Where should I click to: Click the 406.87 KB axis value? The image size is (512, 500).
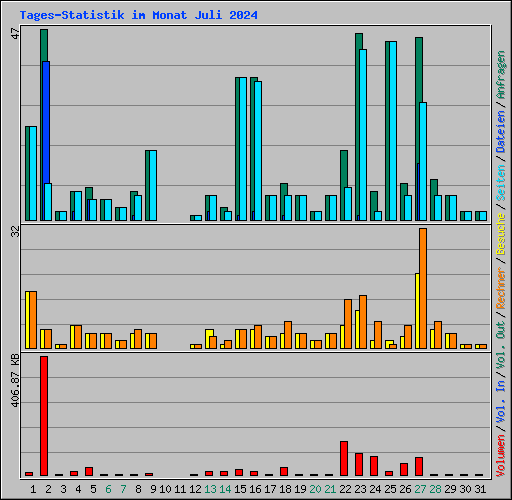coord(15,381)
